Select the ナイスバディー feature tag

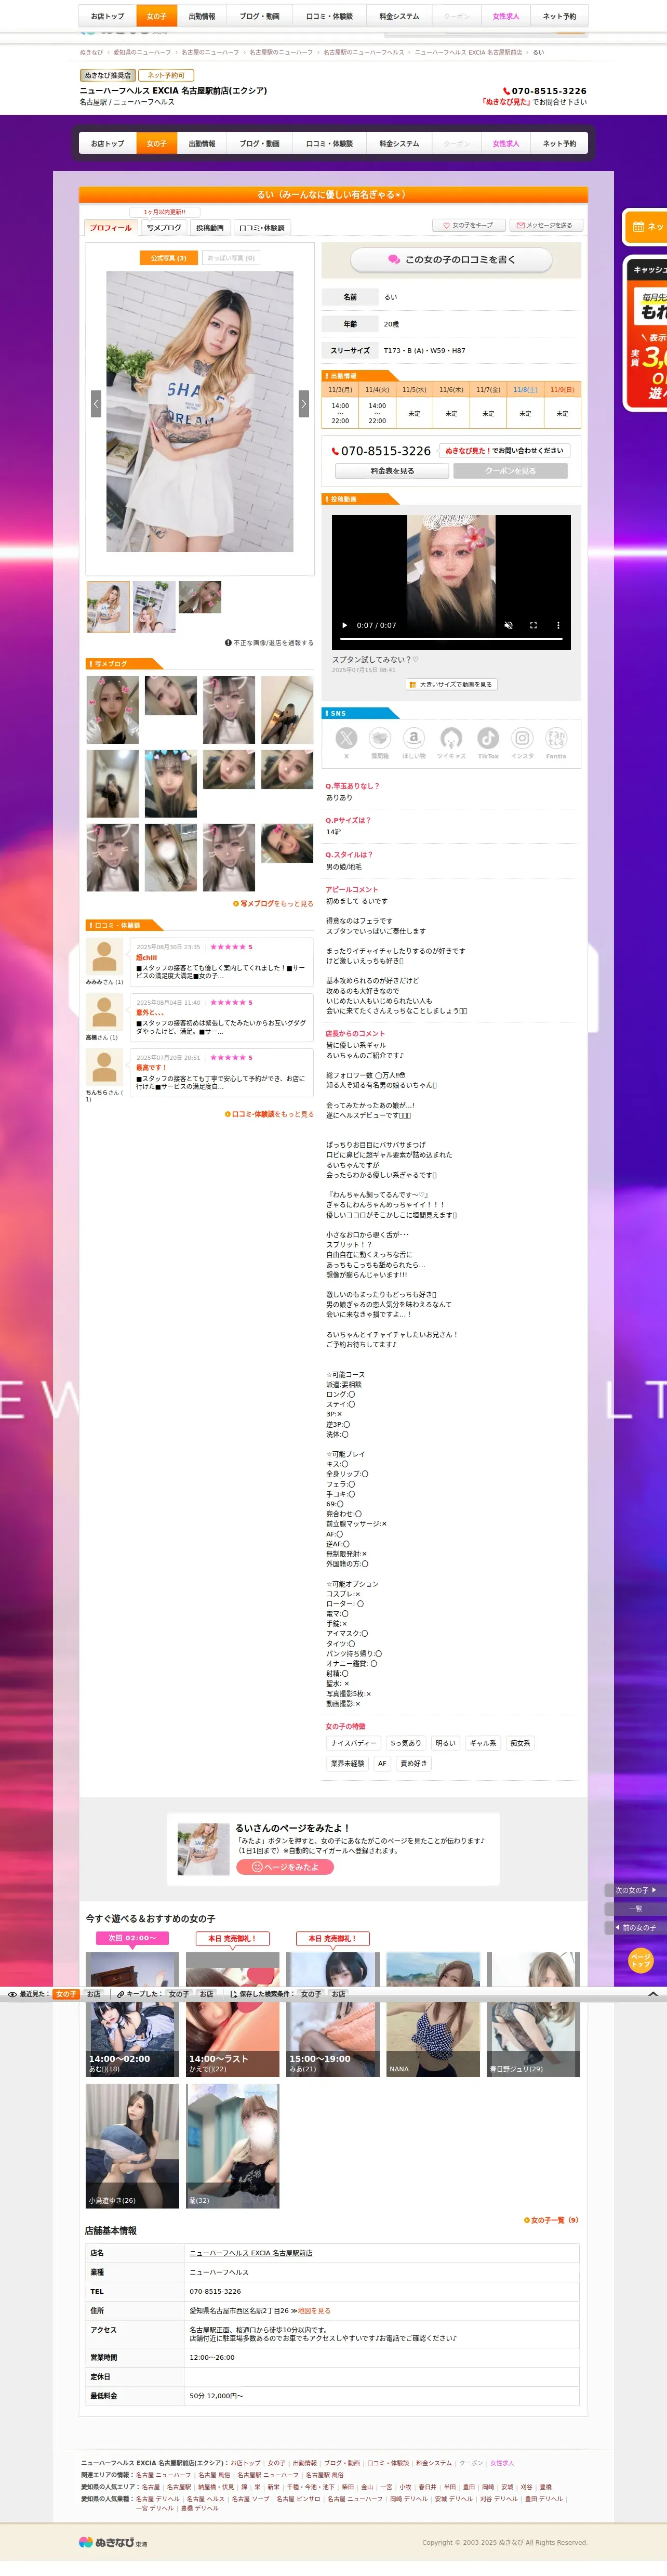coord(354,1743)
